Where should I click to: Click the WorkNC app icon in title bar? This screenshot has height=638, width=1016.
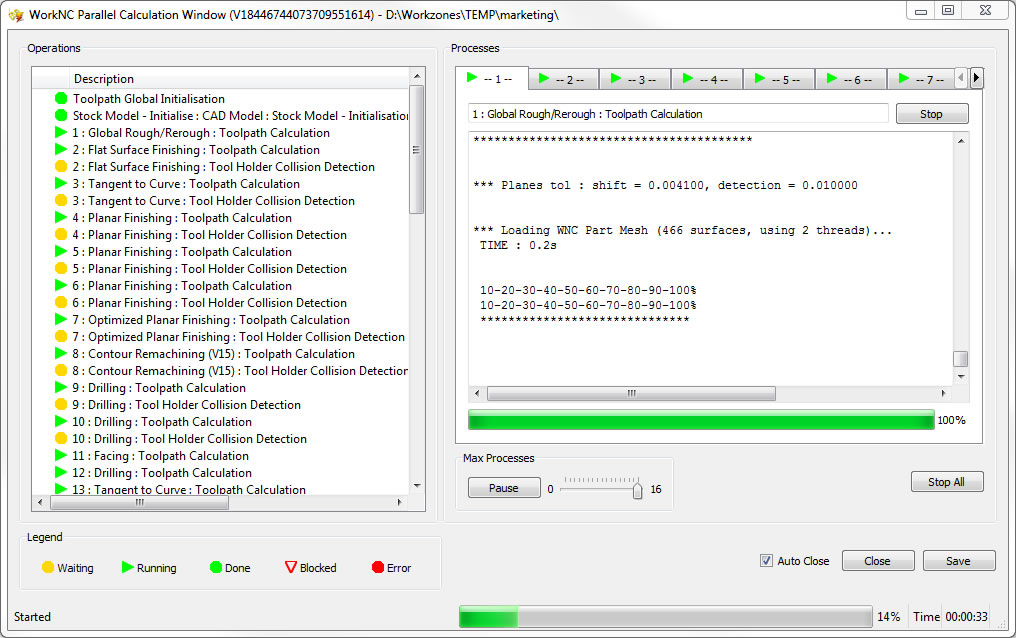click(x=15, y=15)
